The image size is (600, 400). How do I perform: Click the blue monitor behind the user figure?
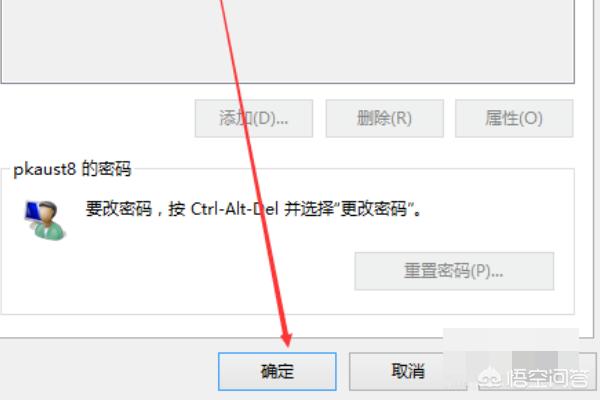pos(31,212)
